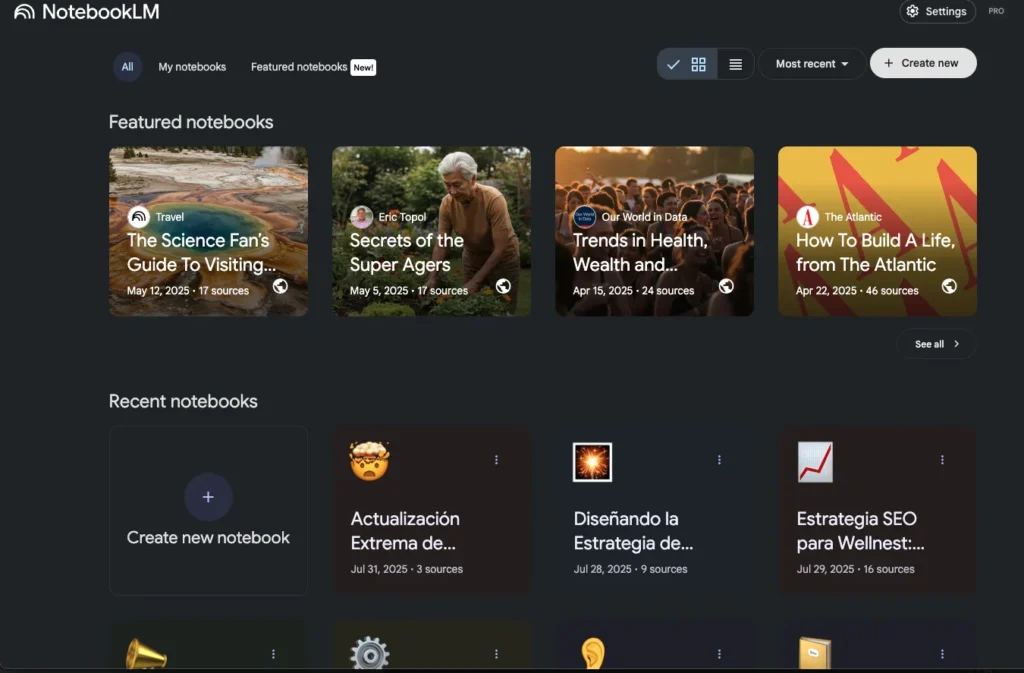The image size is (1024, 673).
Task: Click the May 12, 2025 · 17 sources text
Action: (x=188, y=290)
